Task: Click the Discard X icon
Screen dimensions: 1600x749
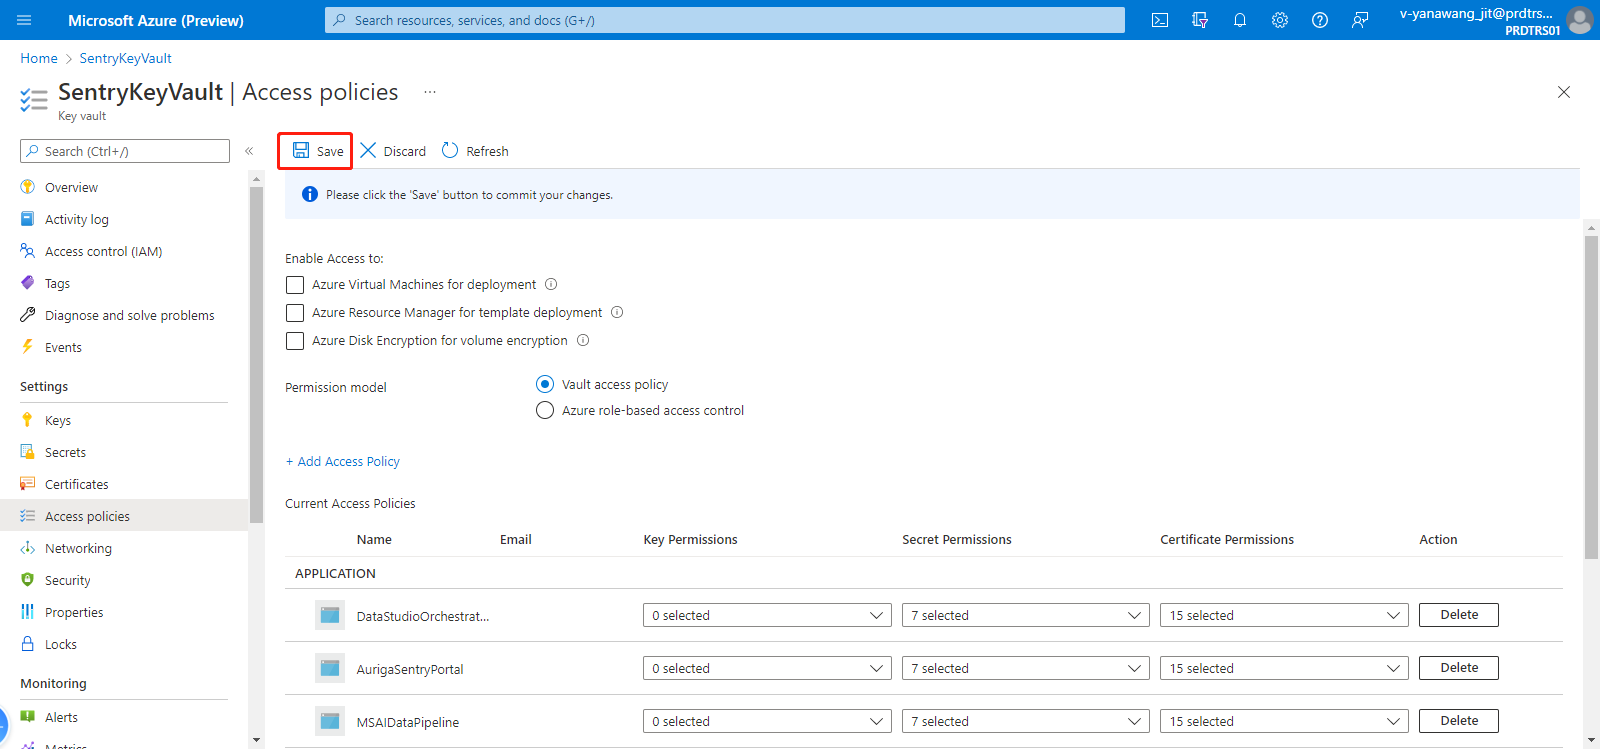Action: pyautogui.click(x=368, y=150)
